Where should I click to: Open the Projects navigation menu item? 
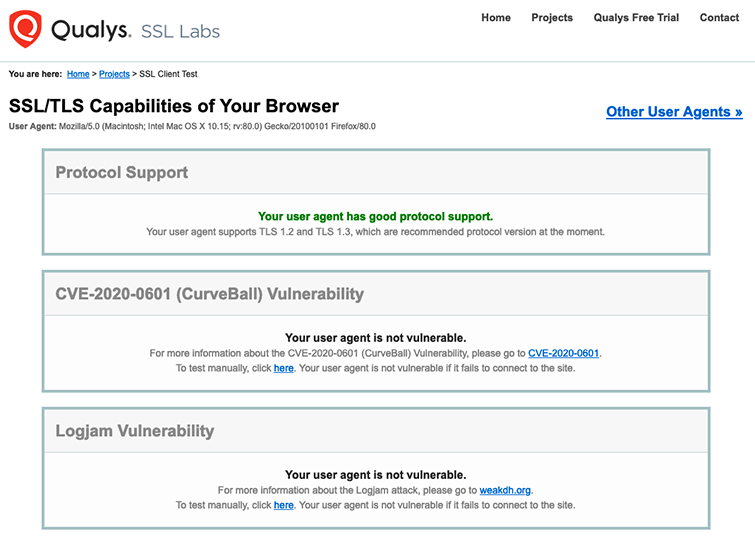point(552,17)
